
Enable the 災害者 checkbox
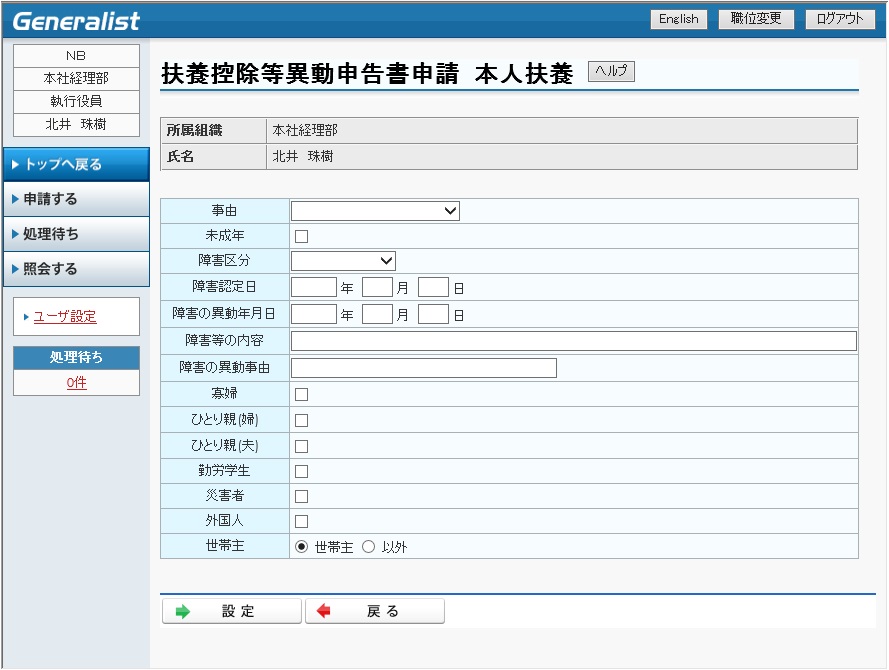302,497
